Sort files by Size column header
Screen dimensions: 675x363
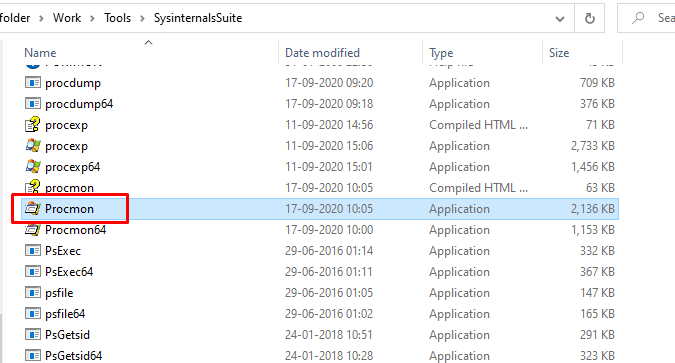tap(559, 53)
